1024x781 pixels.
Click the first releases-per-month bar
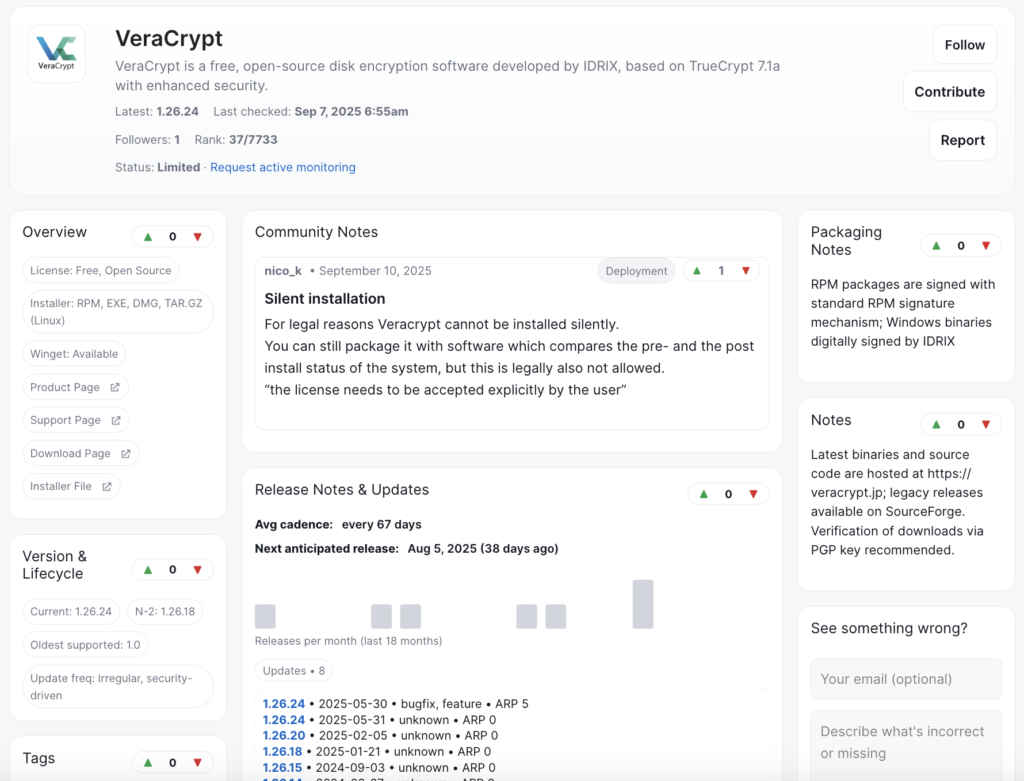coord(265,616)
